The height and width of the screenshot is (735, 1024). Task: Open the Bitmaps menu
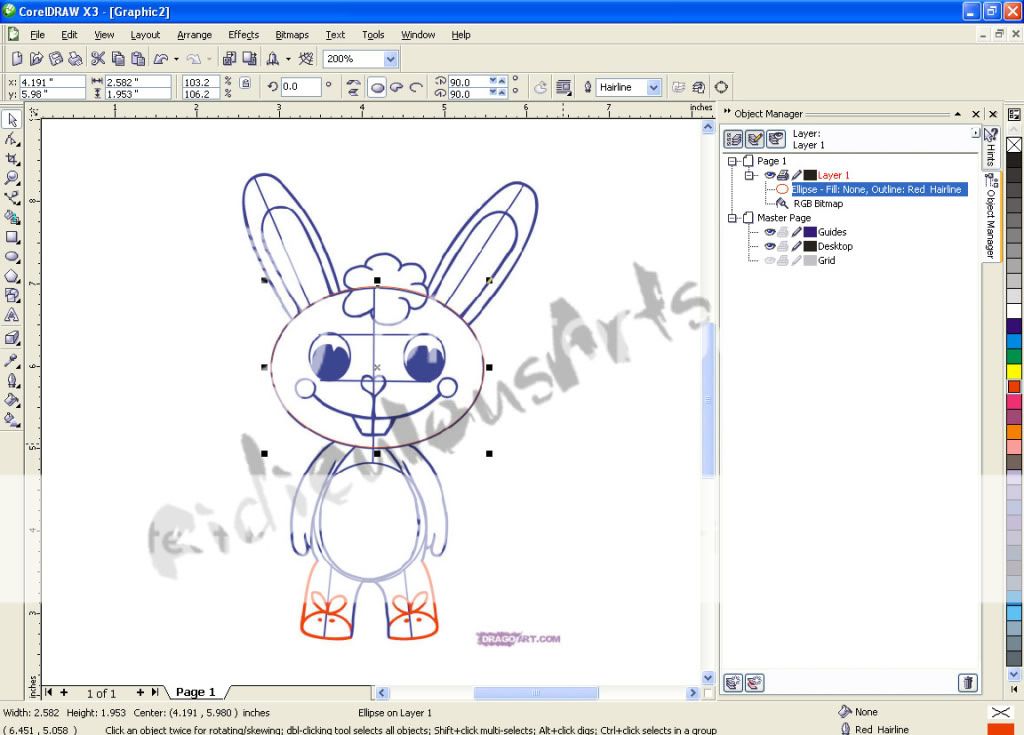[292, 35]
